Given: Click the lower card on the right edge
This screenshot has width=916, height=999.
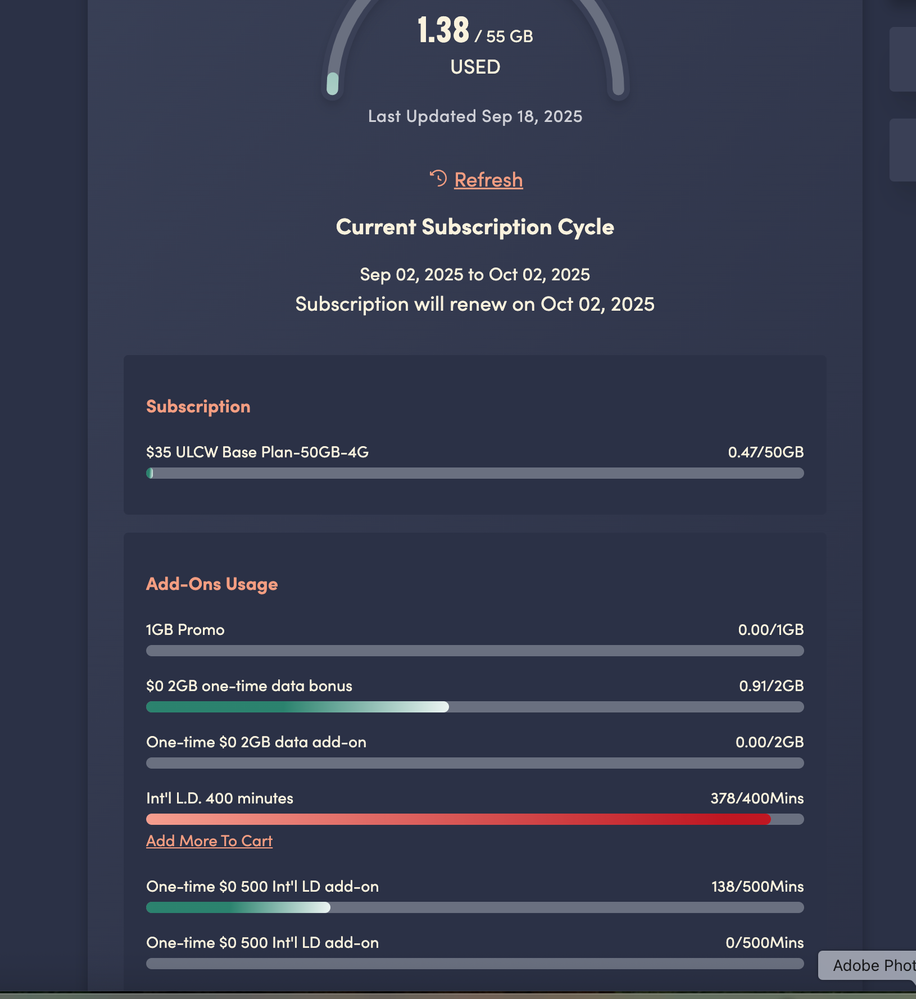Looking at the screenshot, I should coord(903,149).
